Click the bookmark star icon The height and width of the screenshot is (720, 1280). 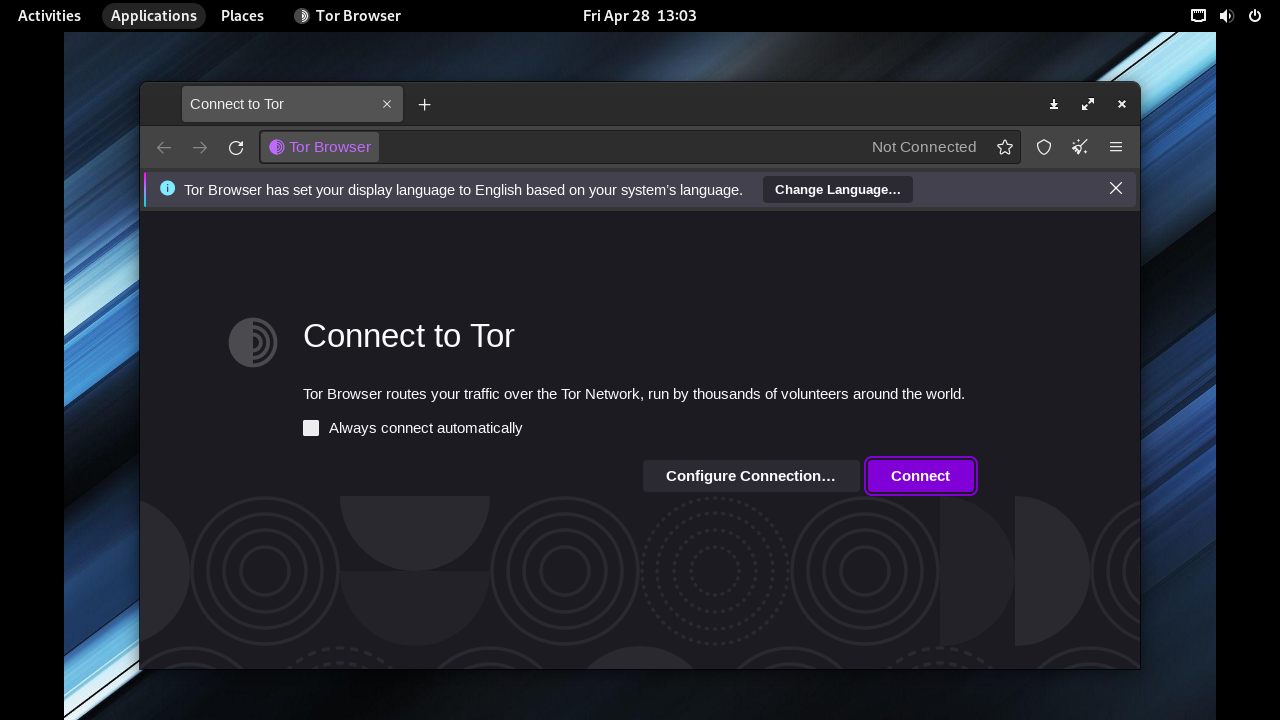[x=1005, y=148]
